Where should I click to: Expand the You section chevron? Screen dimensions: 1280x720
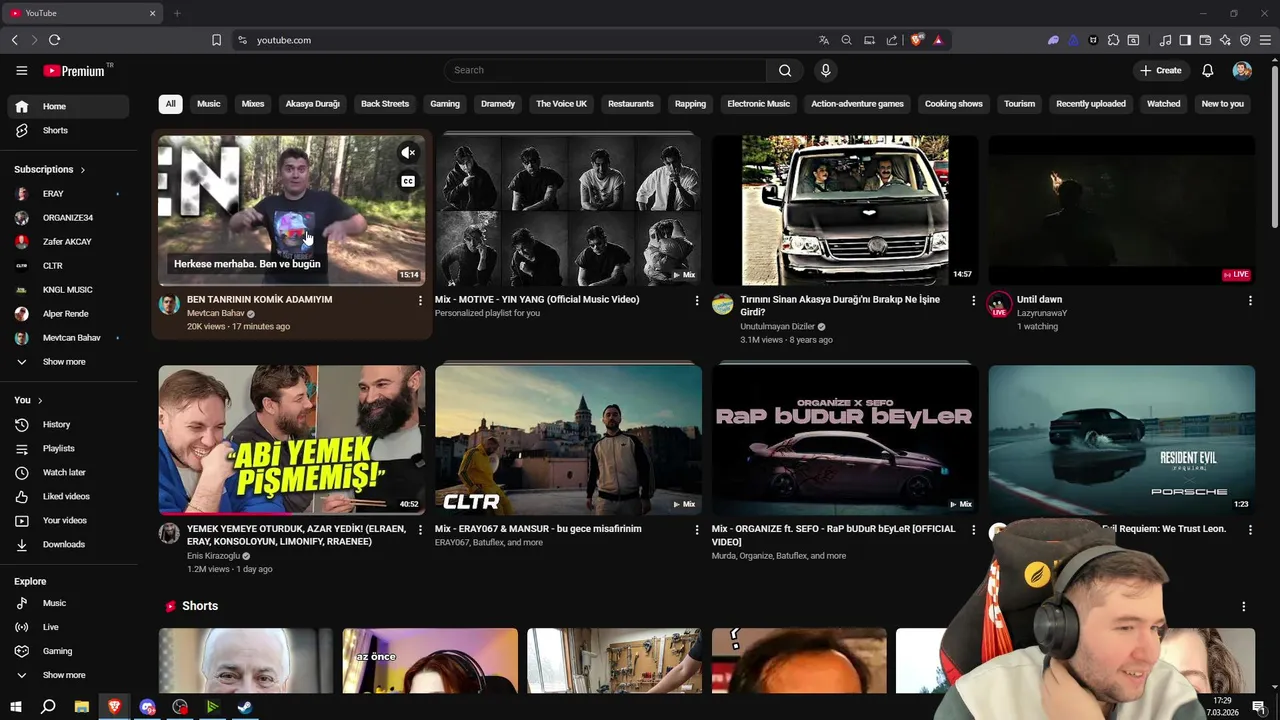pyautogui.click(x=40, y=401)
